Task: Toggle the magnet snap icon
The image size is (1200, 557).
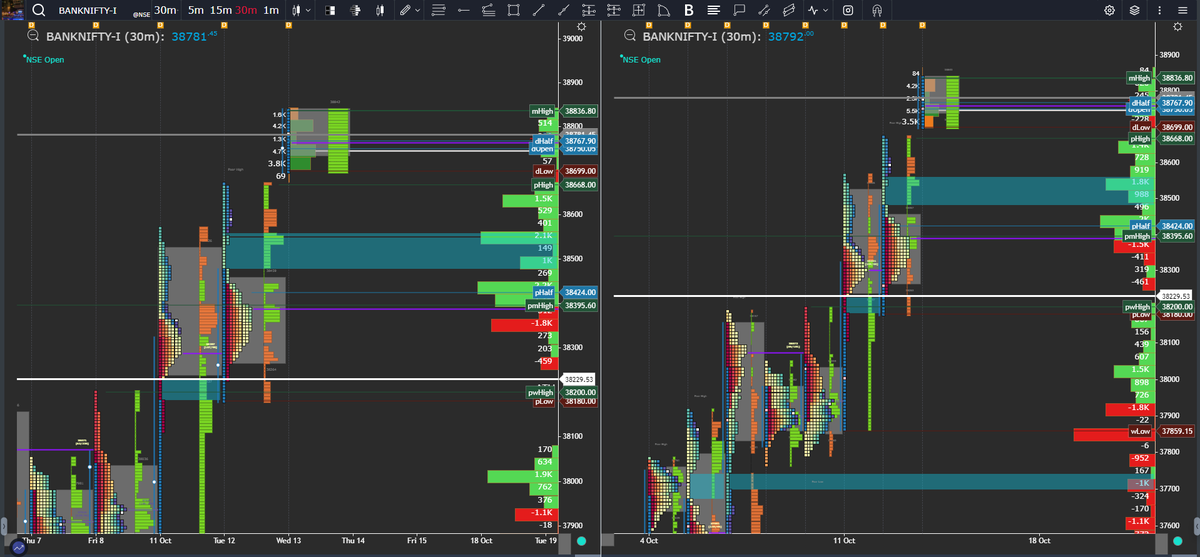Action: pyautogui.click(x=876, y=10)
